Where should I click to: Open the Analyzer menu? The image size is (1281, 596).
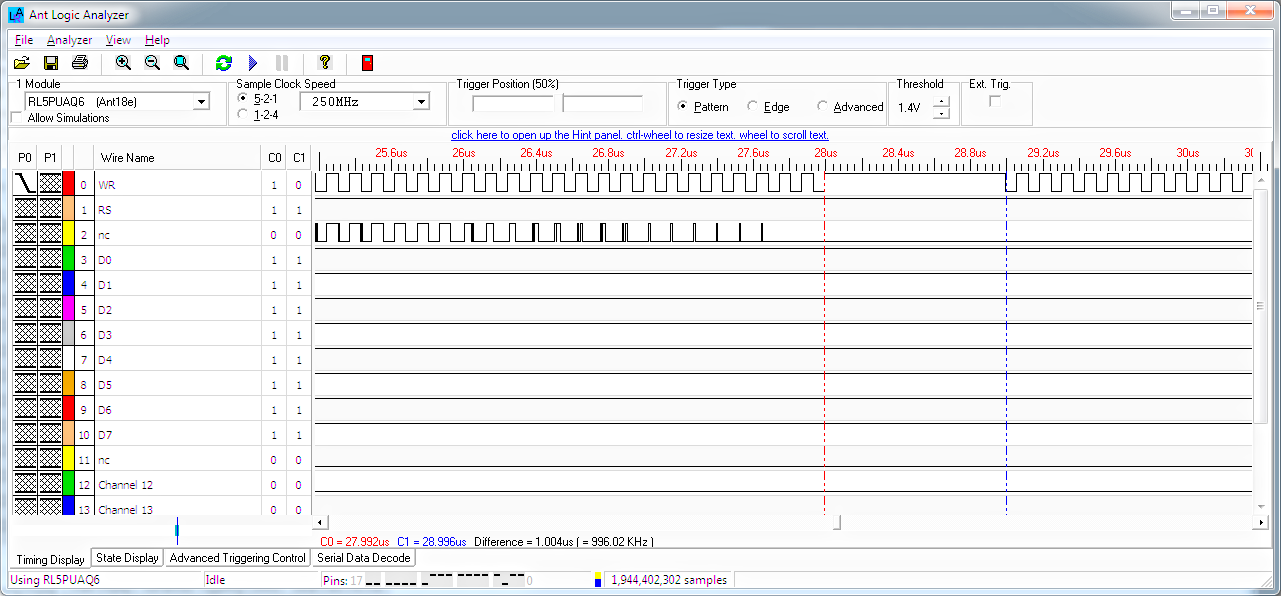(x=70, y=40)
